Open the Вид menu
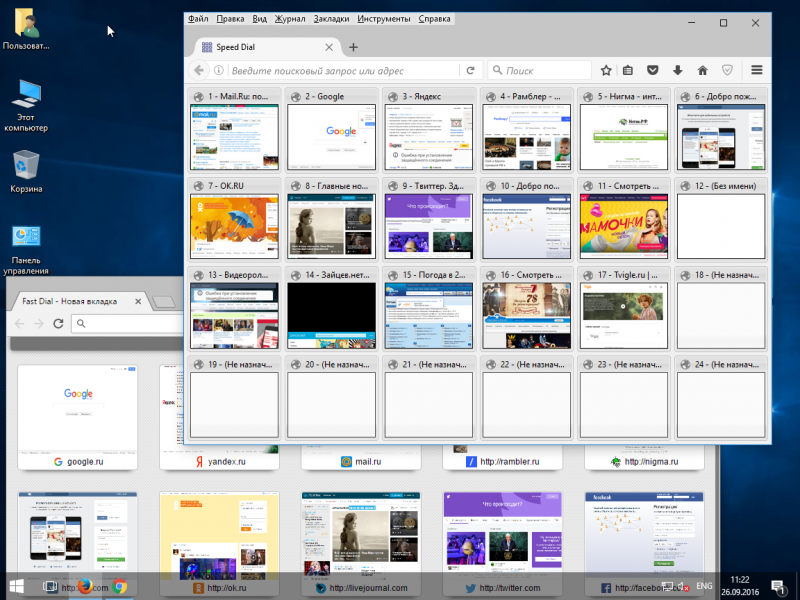 (x=260, y=19)
